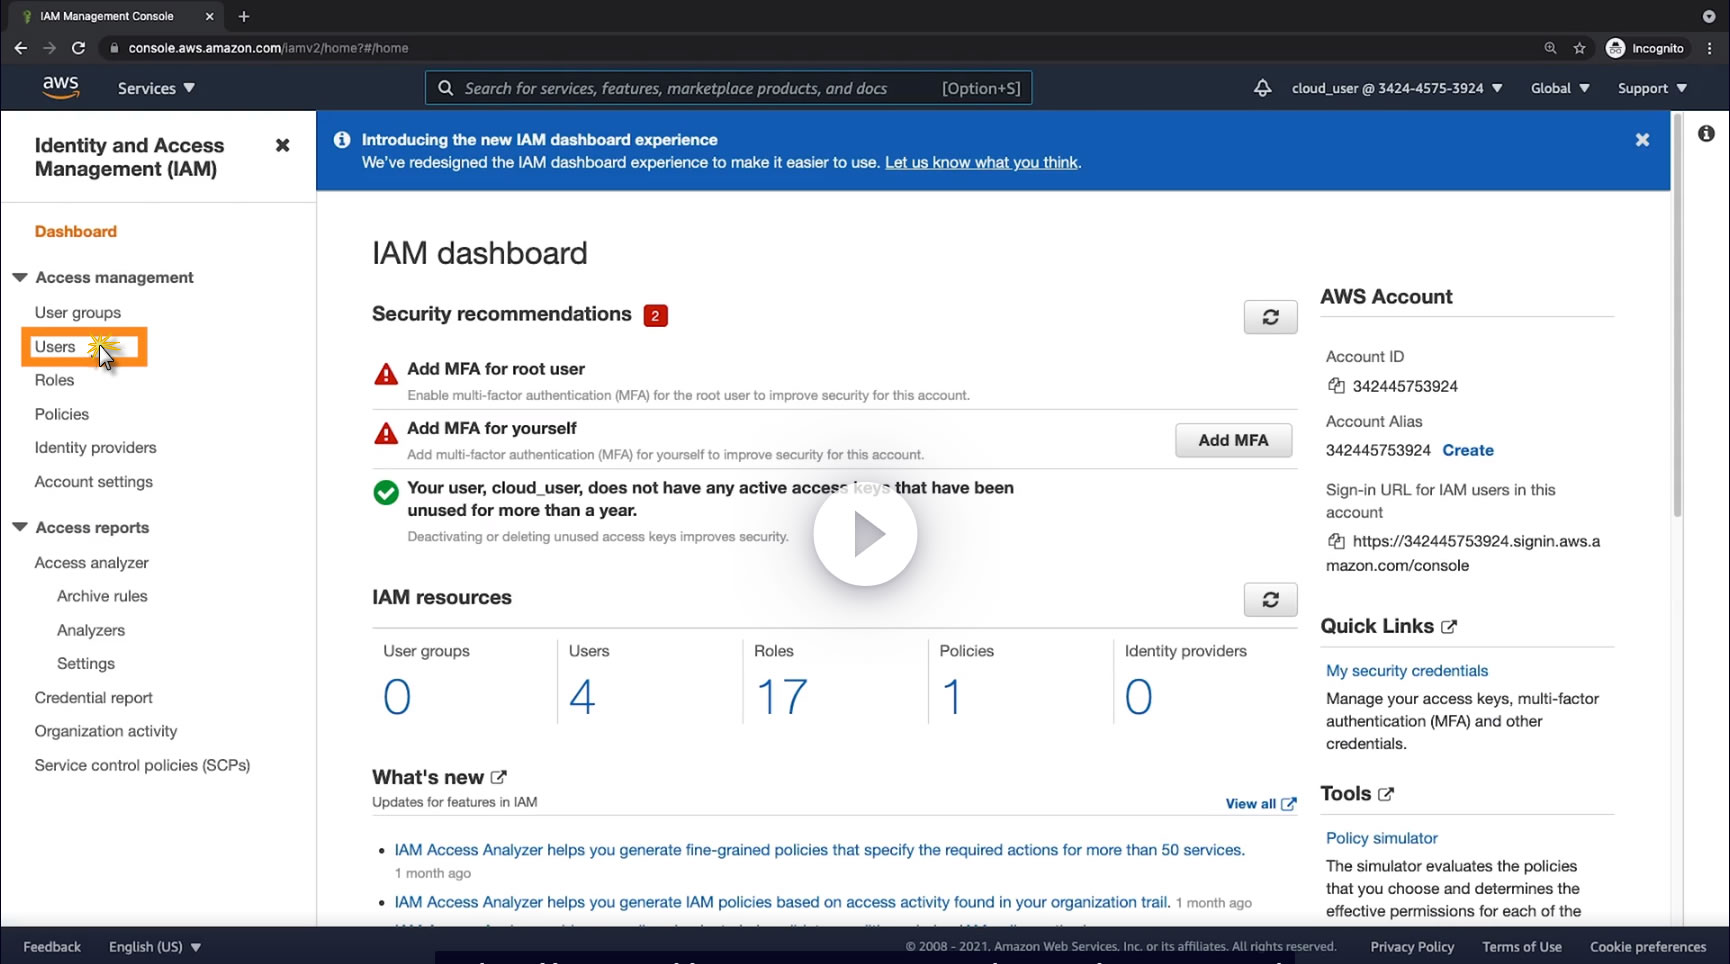This screenshot has height=964, width=1730.
Task: Copy the Account ID value
Action: [1336, 386]
